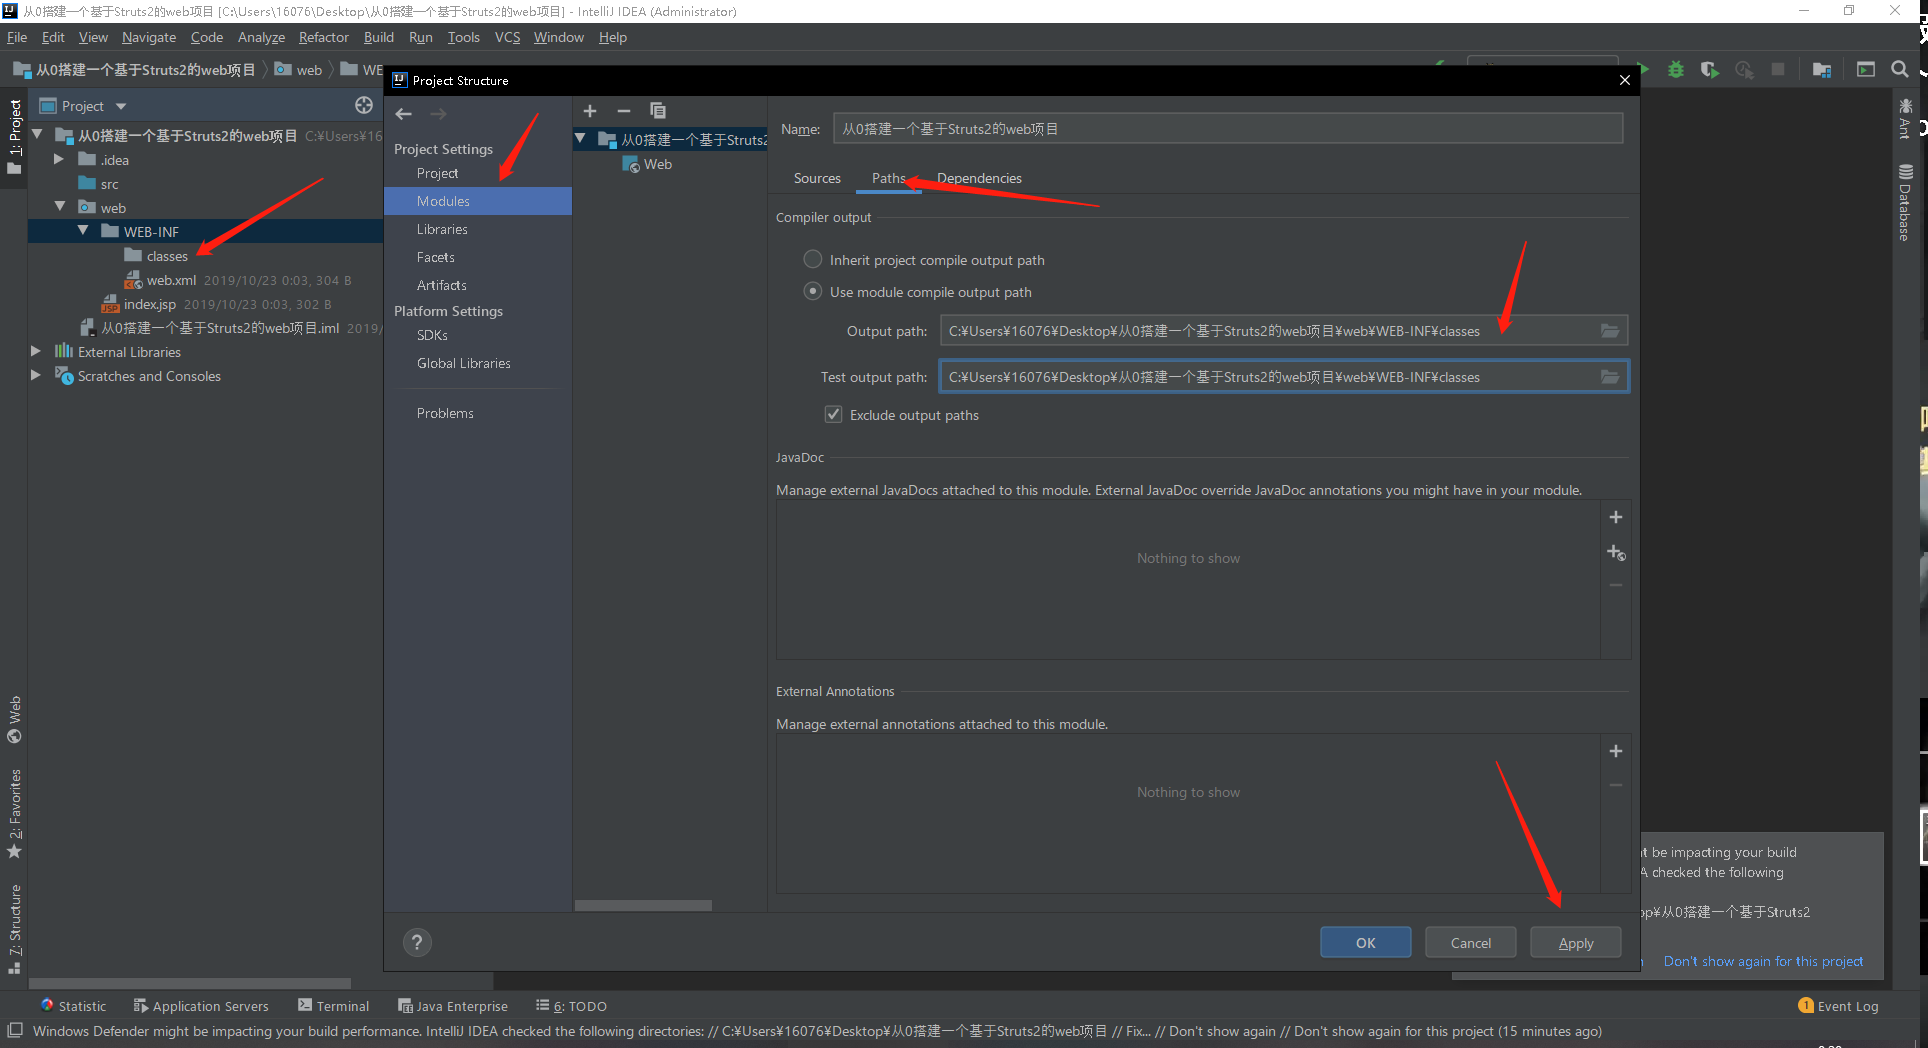Viewport: 1928px width, 1048px height.
Task: Open the Refactor menu
Action: click(x=324, y=37)
